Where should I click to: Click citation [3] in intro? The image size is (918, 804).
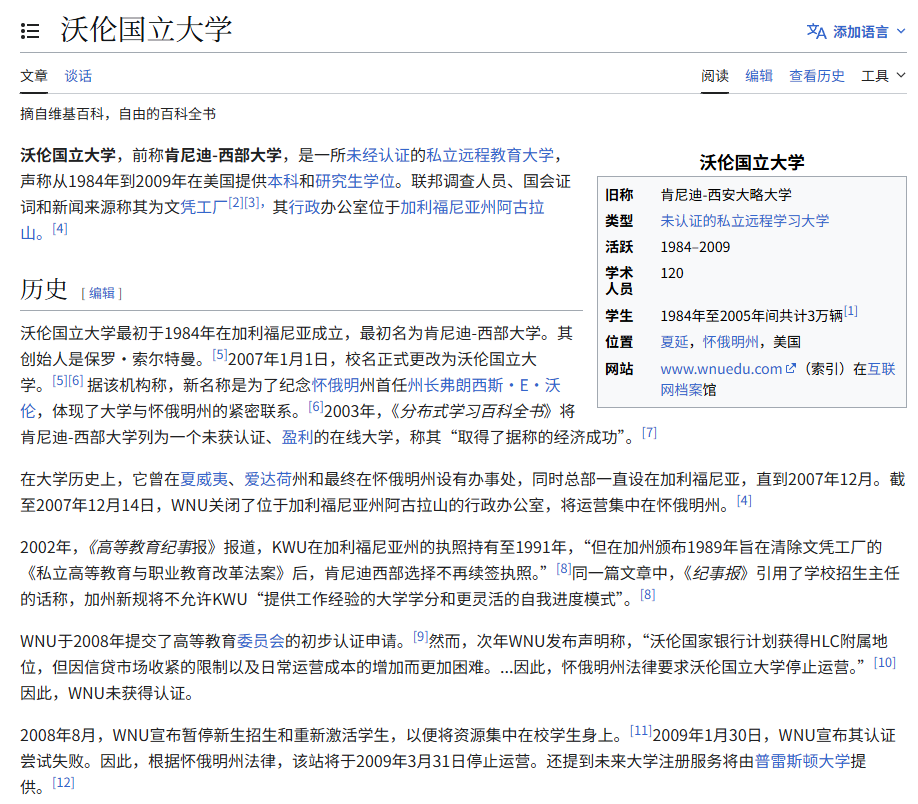click(x=252, y=203)
